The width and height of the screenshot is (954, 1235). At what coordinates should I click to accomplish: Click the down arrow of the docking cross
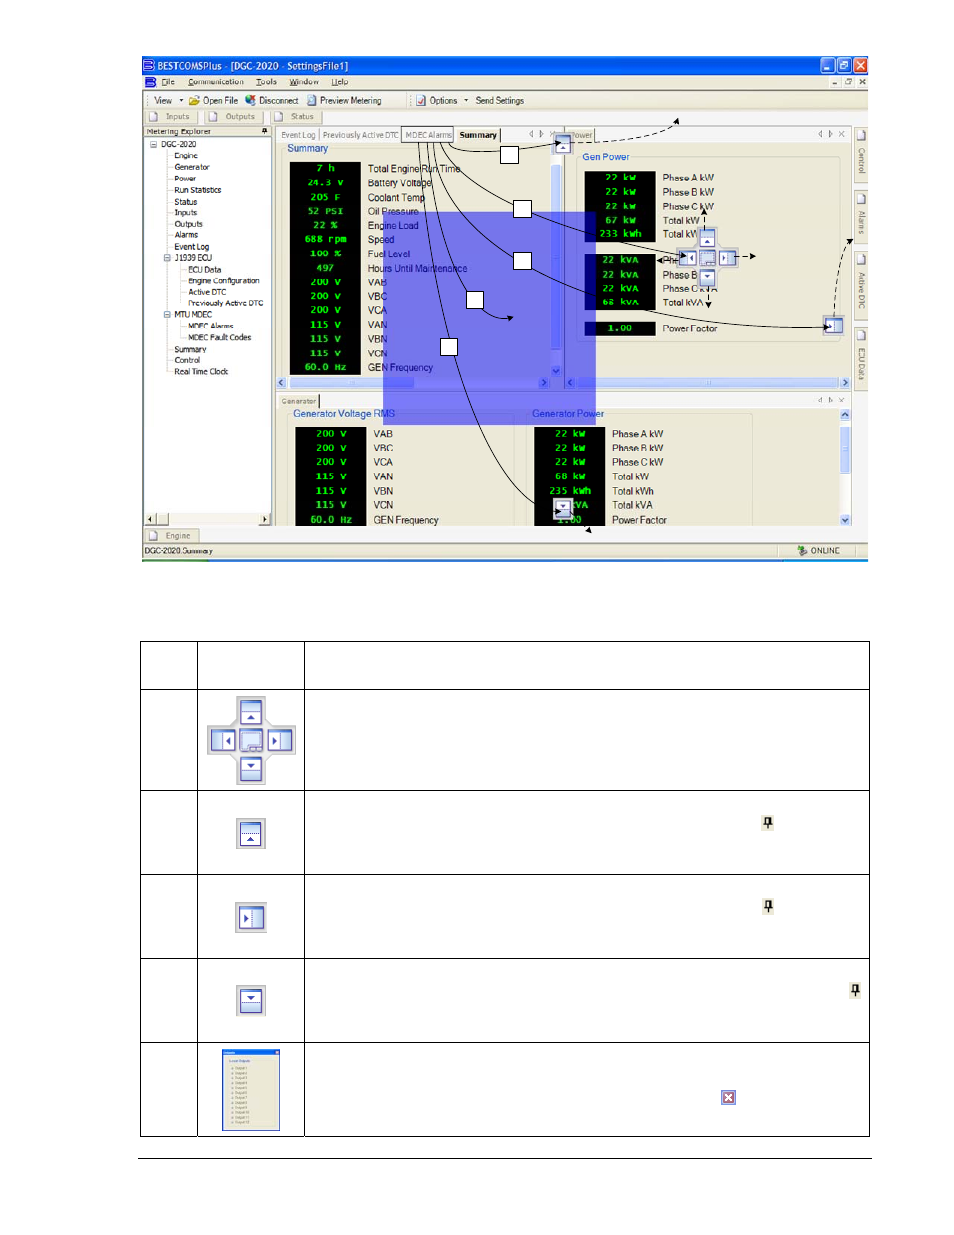click(707, 276)
